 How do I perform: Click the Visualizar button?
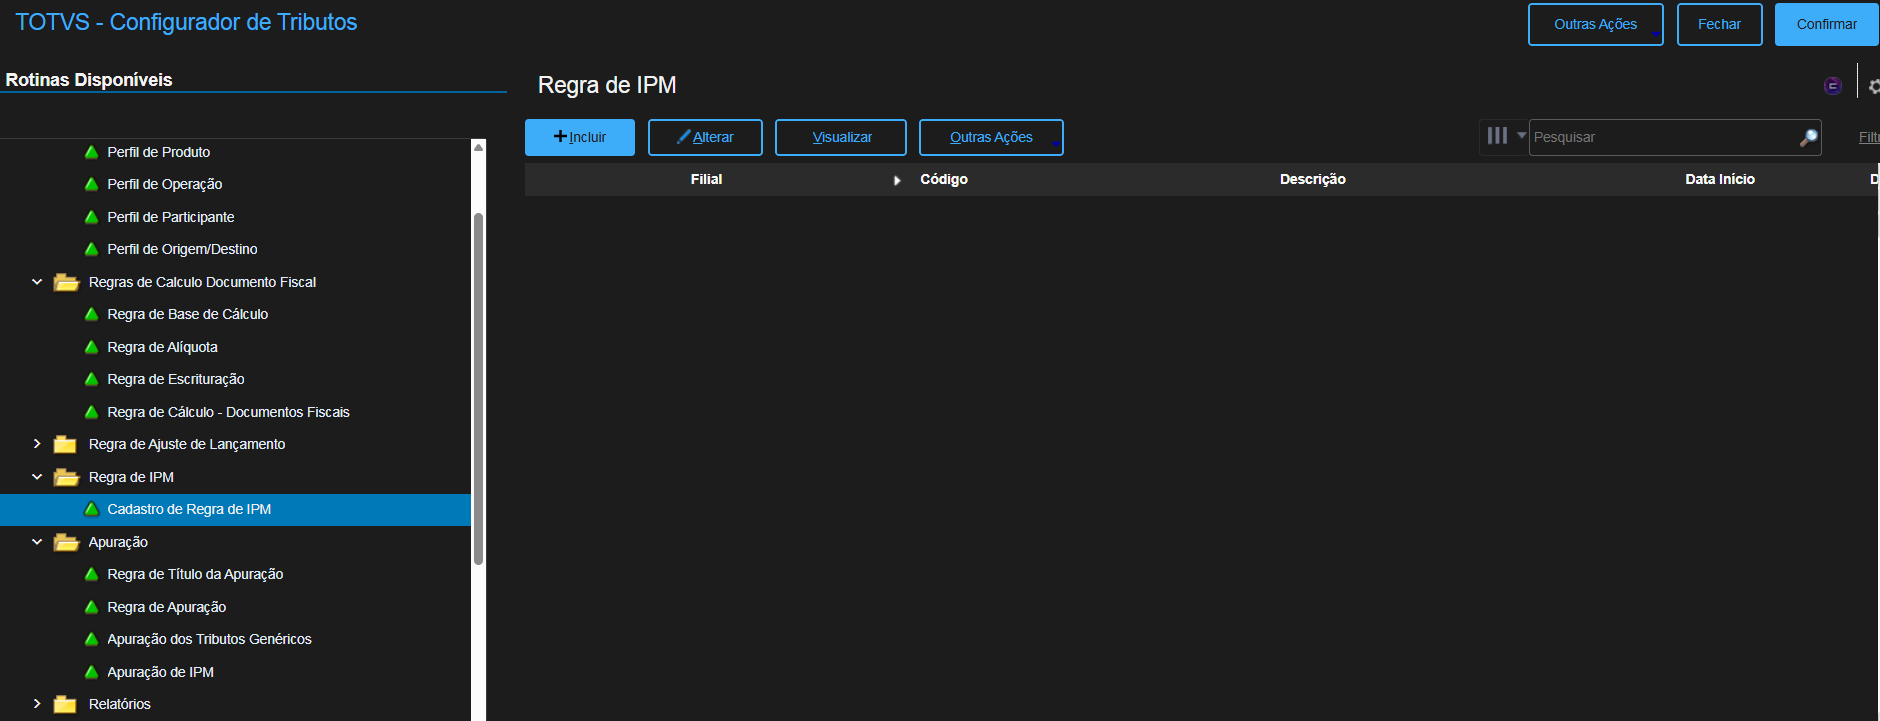tap(841, 137)
